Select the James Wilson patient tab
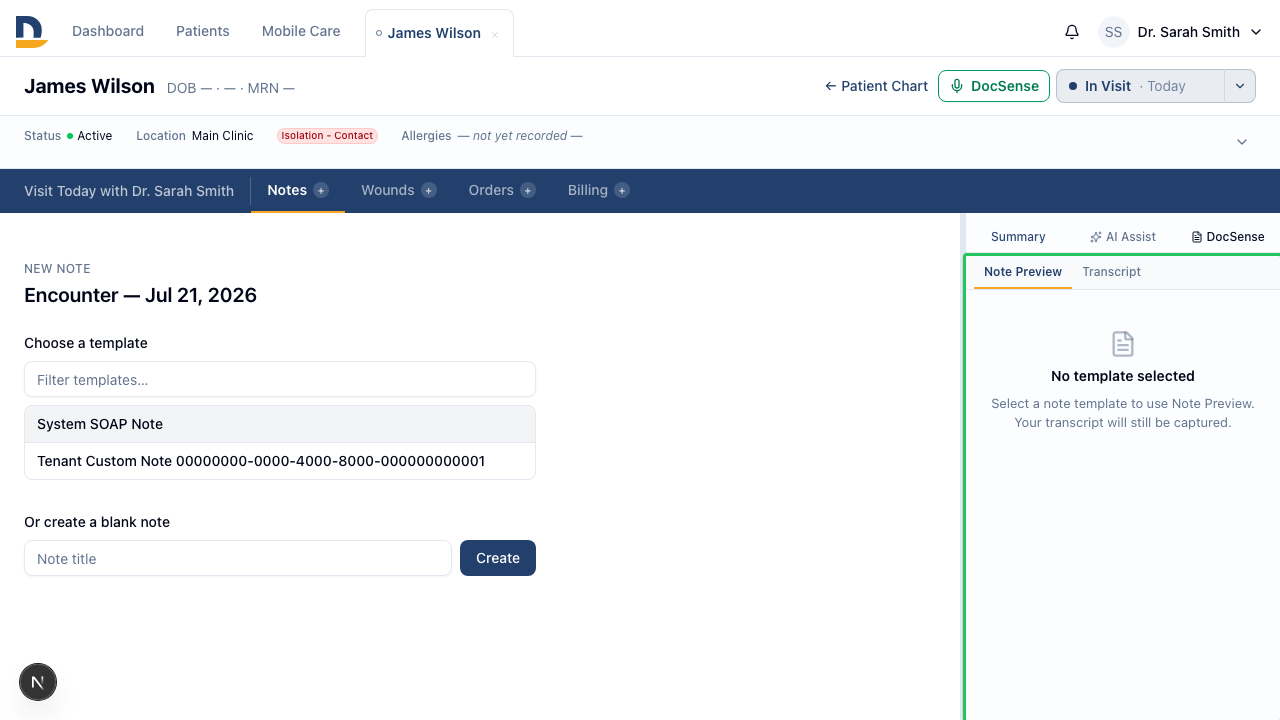Screen dimensions: 1280x720 point(434,33)
